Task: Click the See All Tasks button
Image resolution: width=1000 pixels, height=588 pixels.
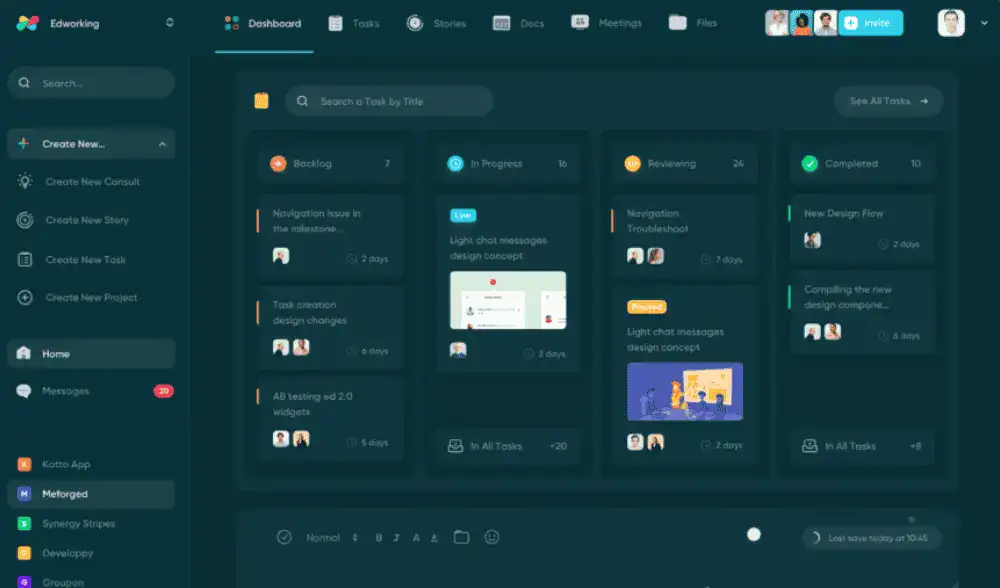Action: click(888, 101)
